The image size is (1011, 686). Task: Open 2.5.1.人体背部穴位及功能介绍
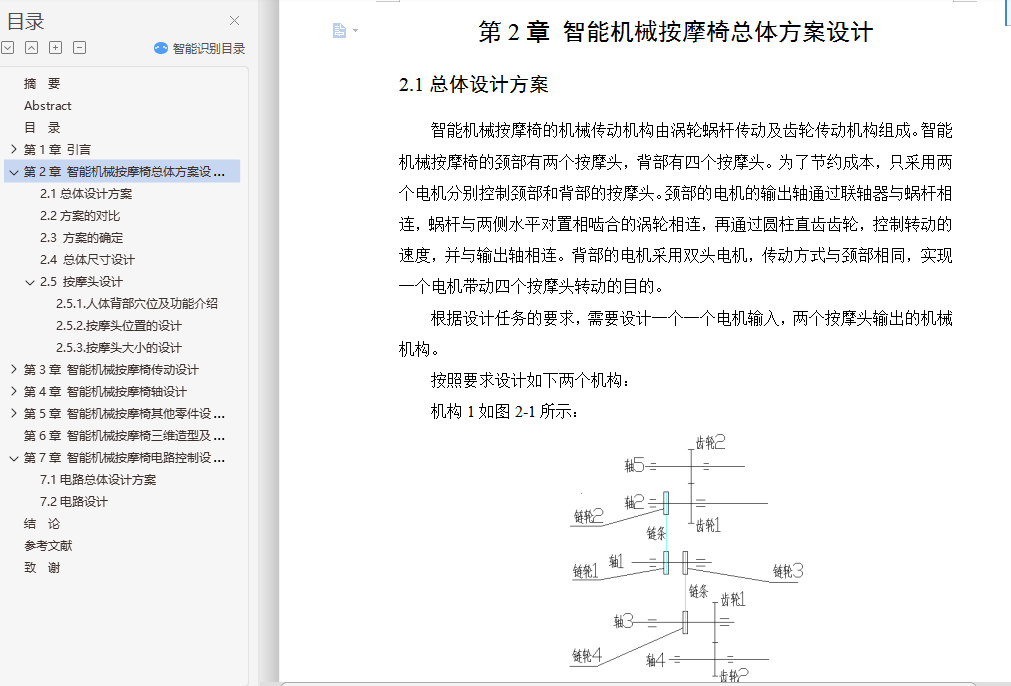coord(137,304)
